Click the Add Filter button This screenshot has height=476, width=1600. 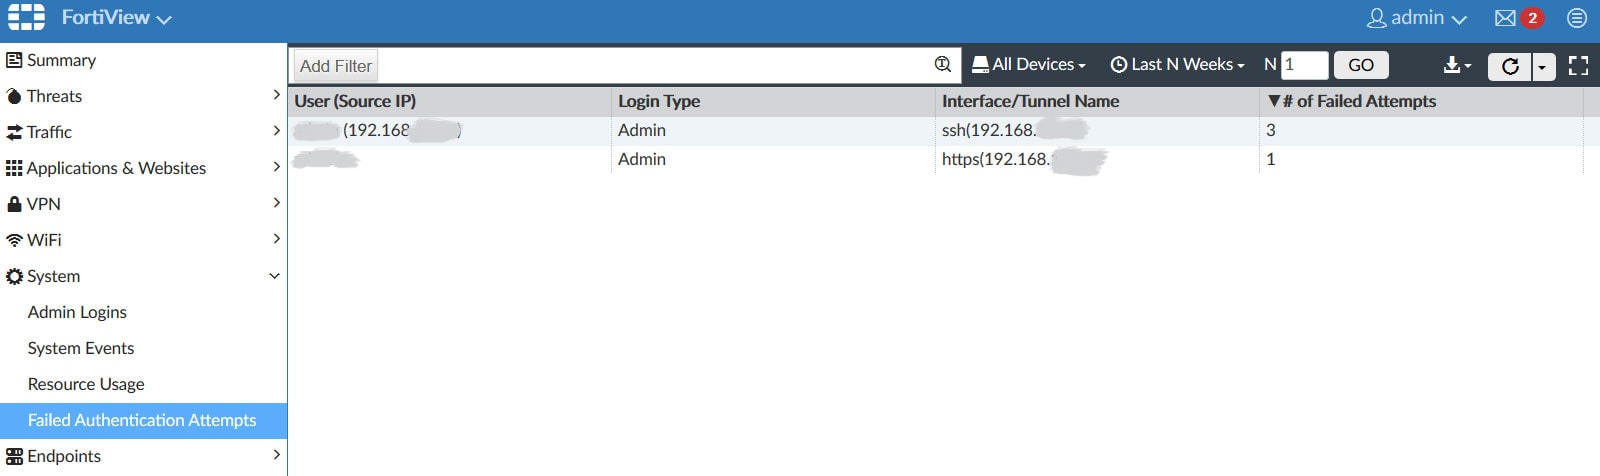click(x=336, y=66)
